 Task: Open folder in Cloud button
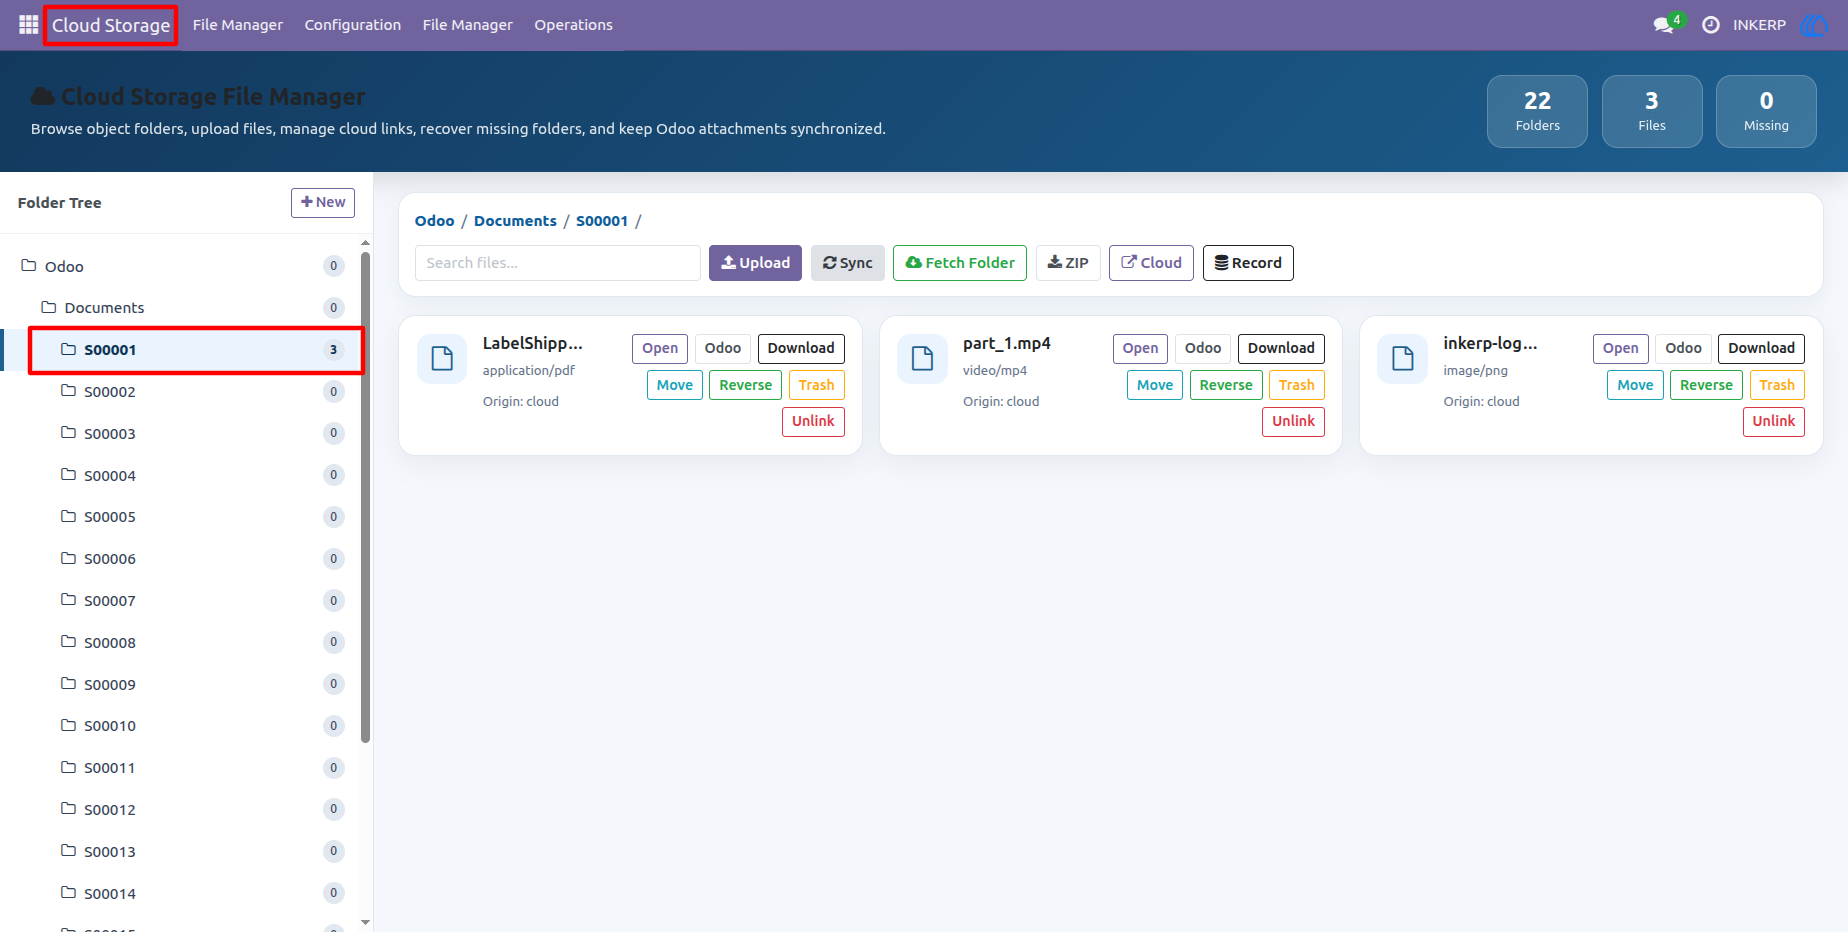(1151, 263)
